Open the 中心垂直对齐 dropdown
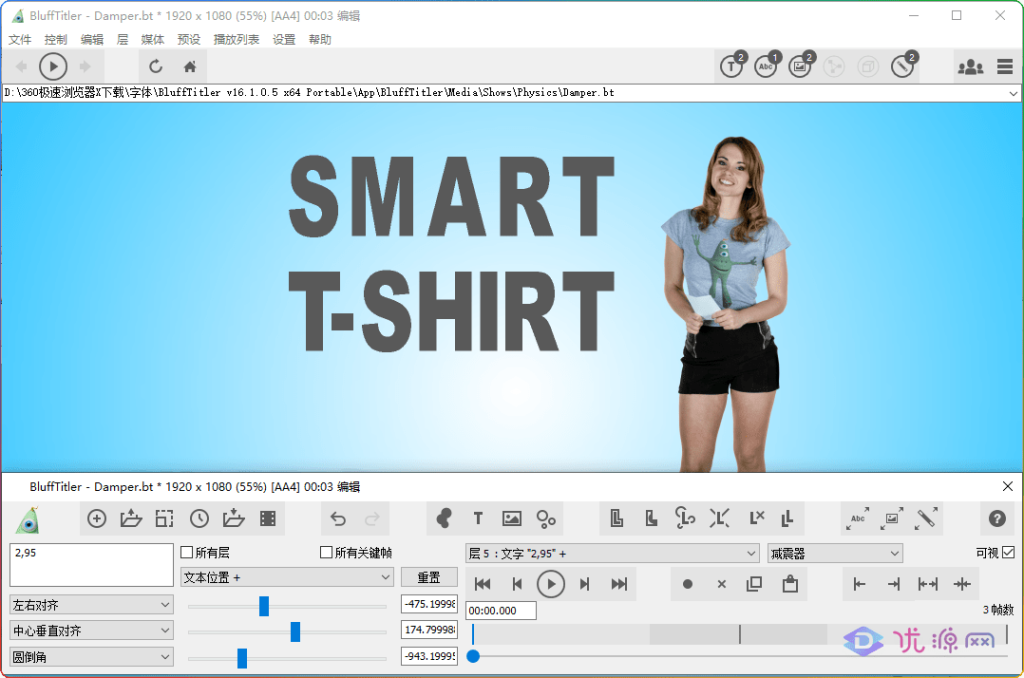Image resolution: width=1024 pixels, height=678 pixels. 91,630
